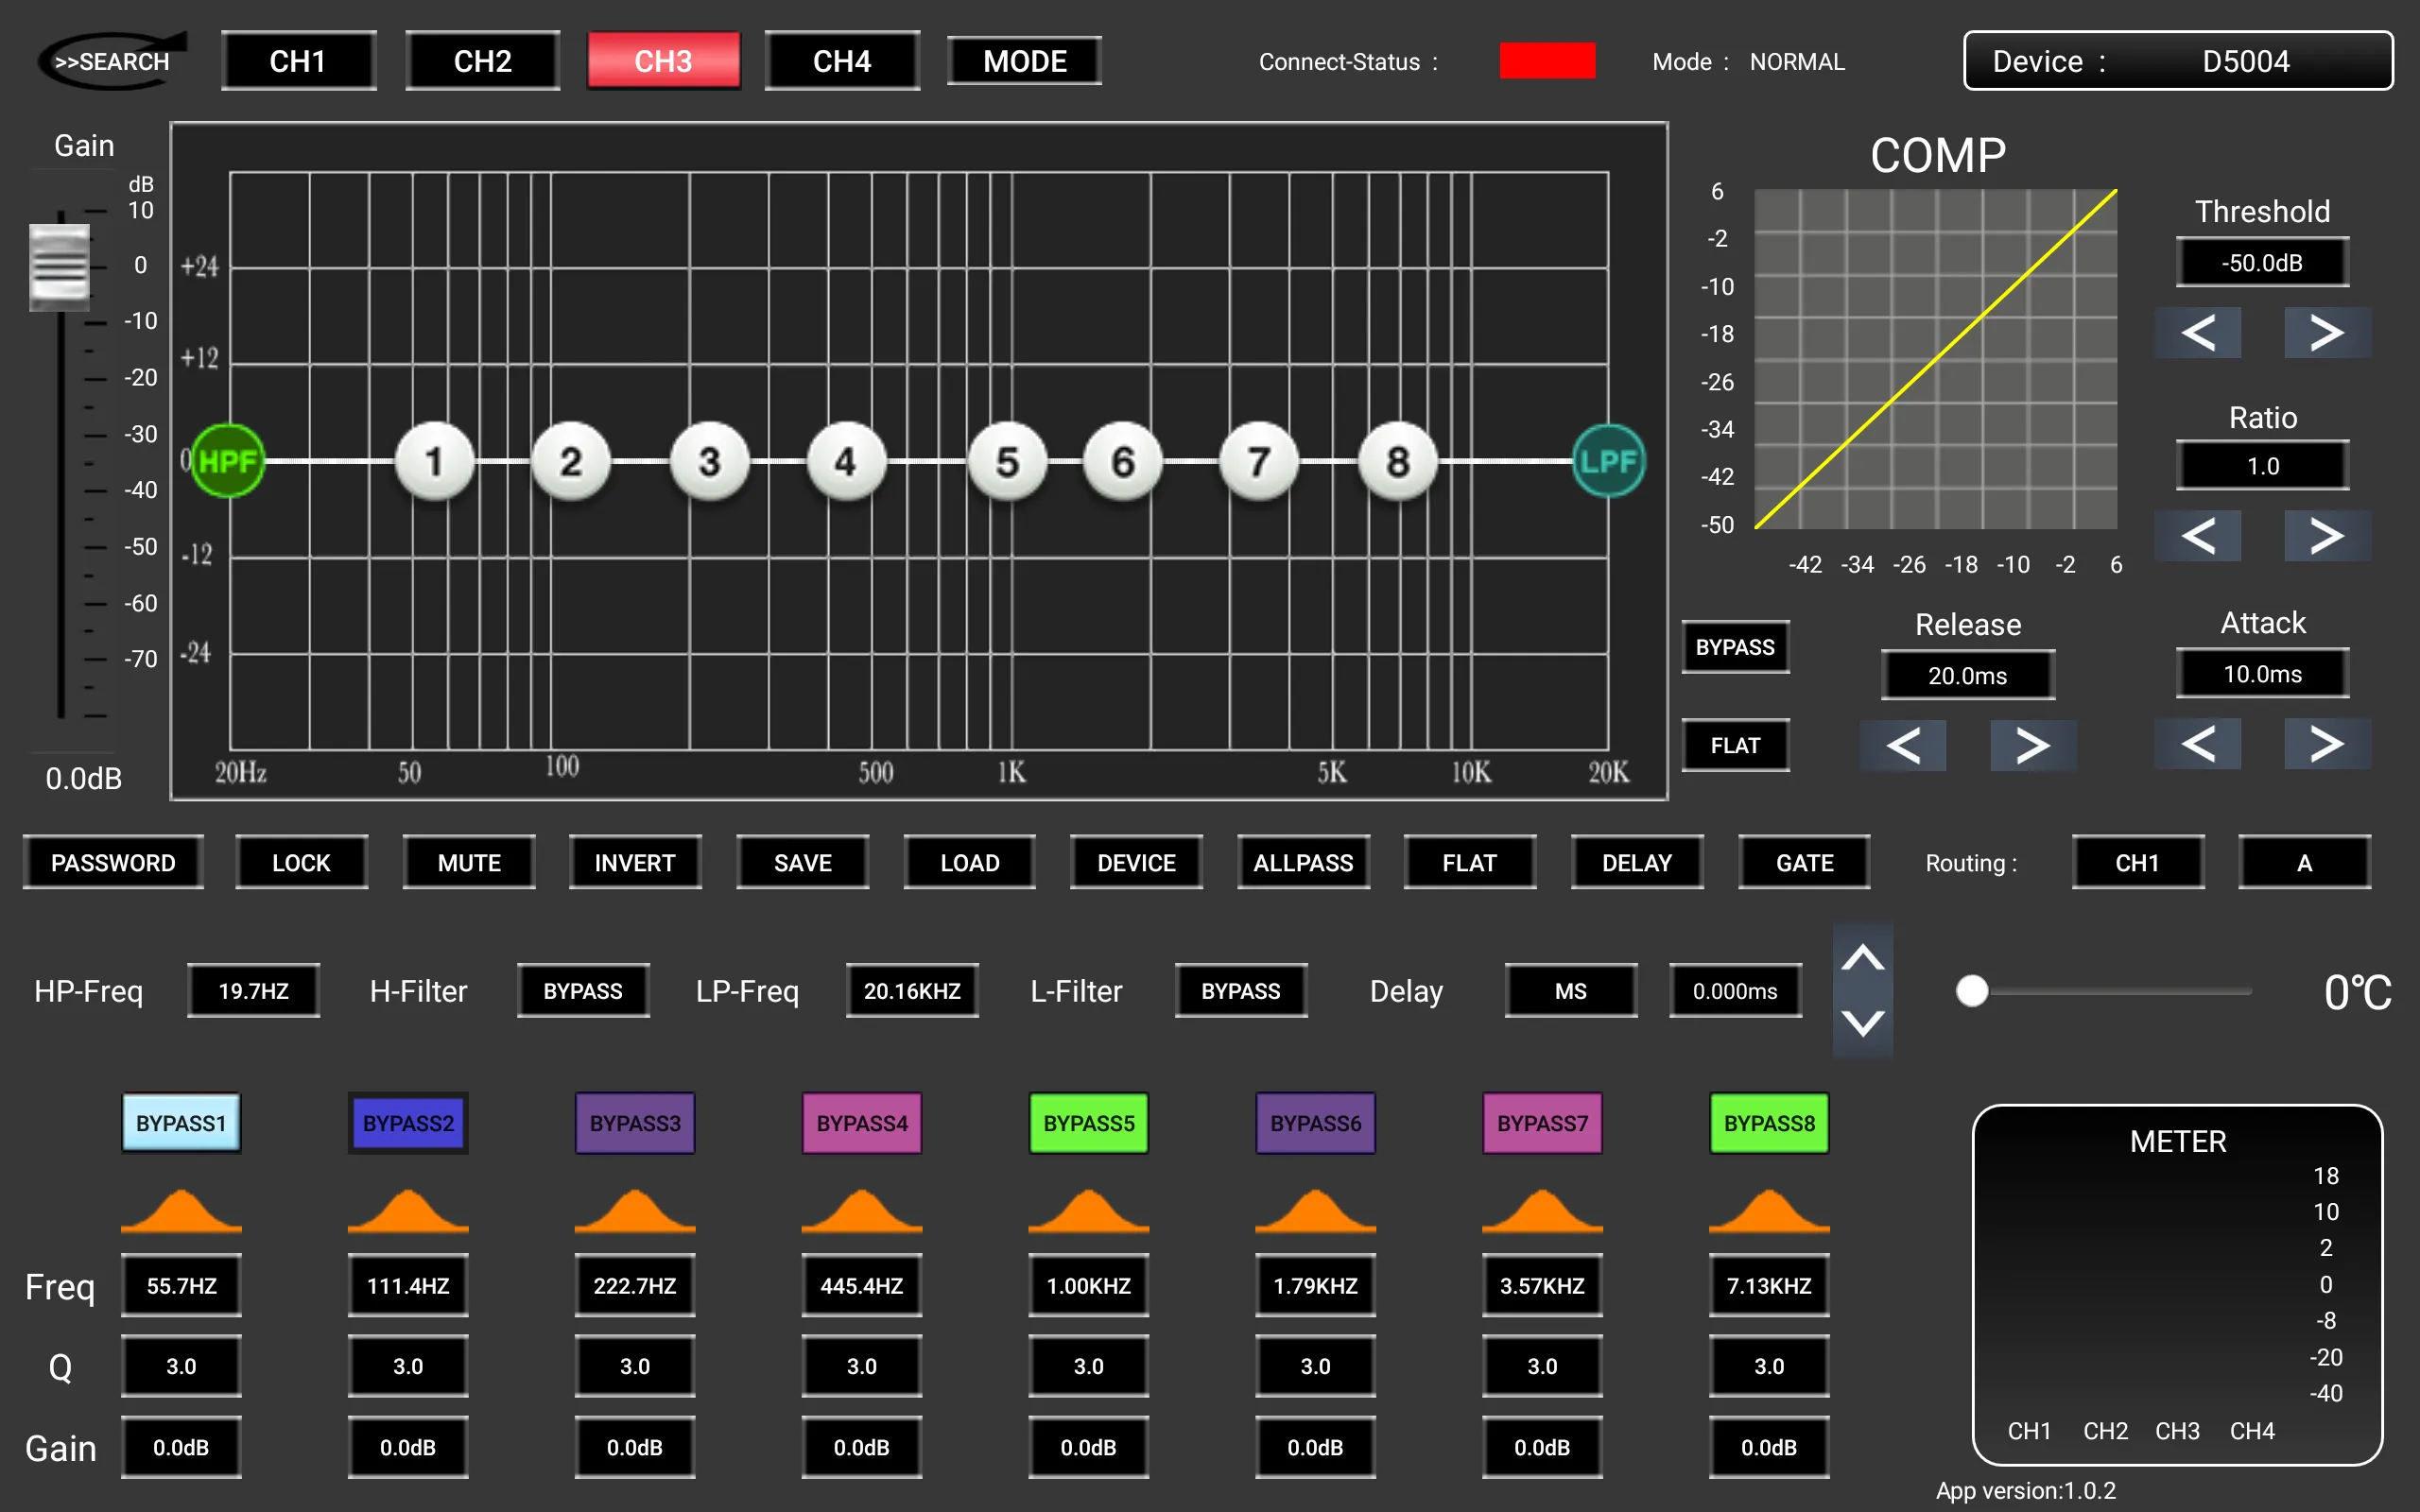Decrease Threshold with left arrow

2197,333
